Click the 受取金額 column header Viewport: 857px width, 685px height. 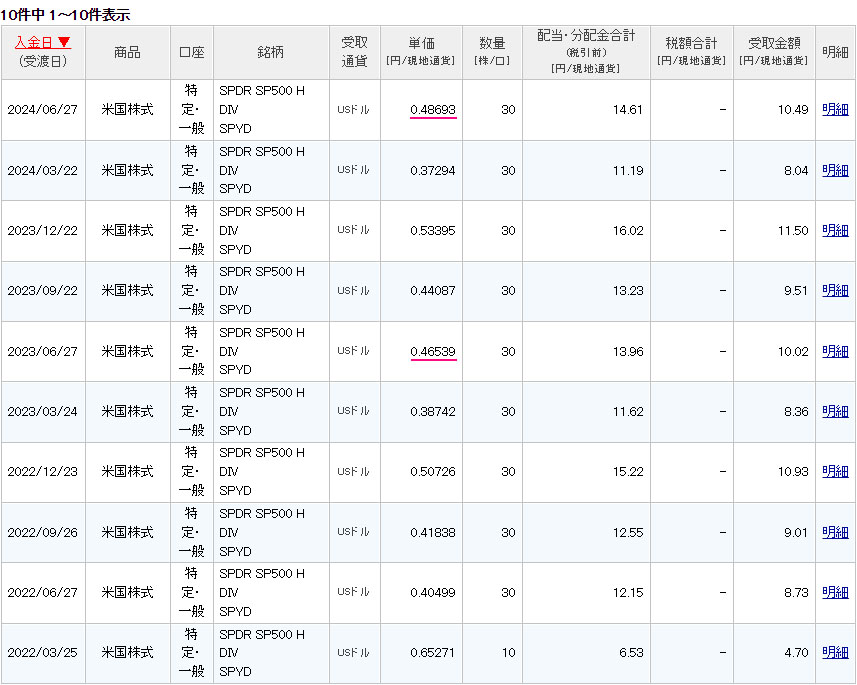click(x=773, y=44)
